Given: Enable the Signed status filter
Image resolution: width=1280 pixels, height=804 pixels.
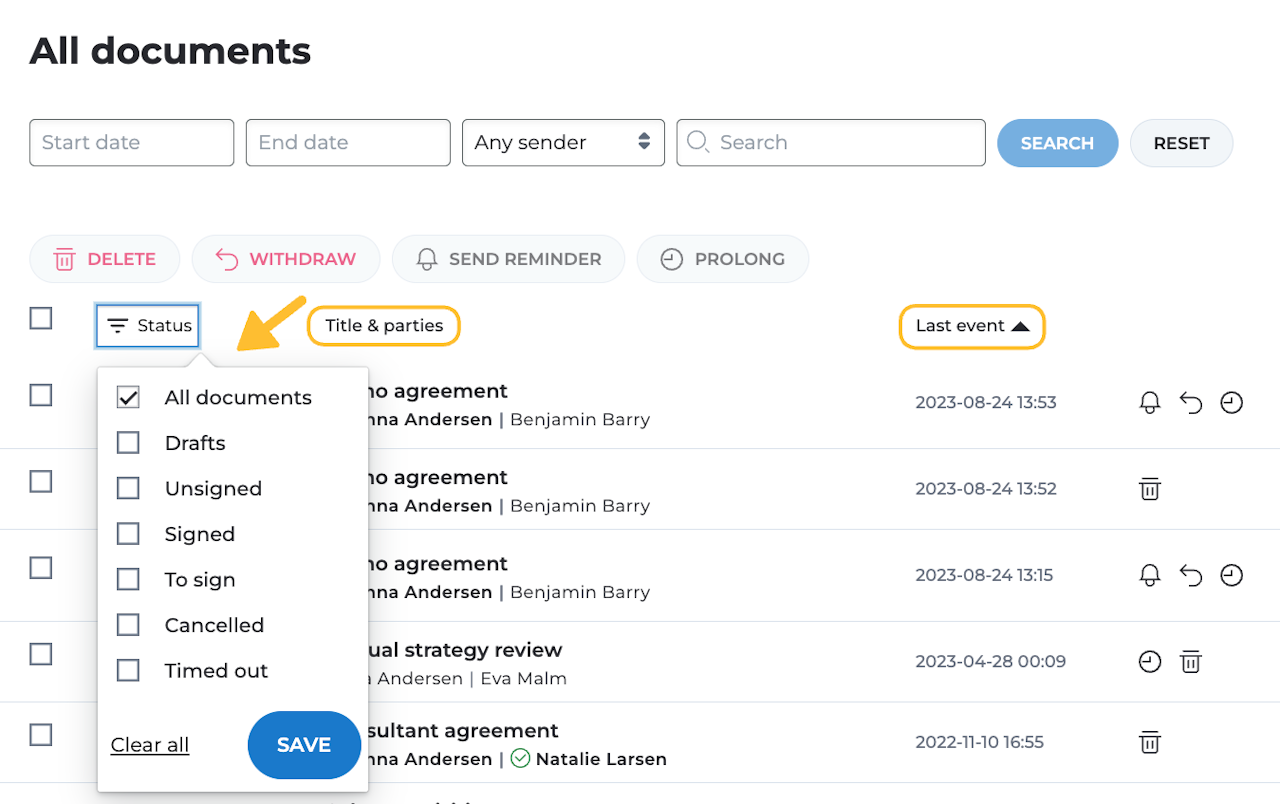Looking at the screenshot, I should click(x=128, y=534).
